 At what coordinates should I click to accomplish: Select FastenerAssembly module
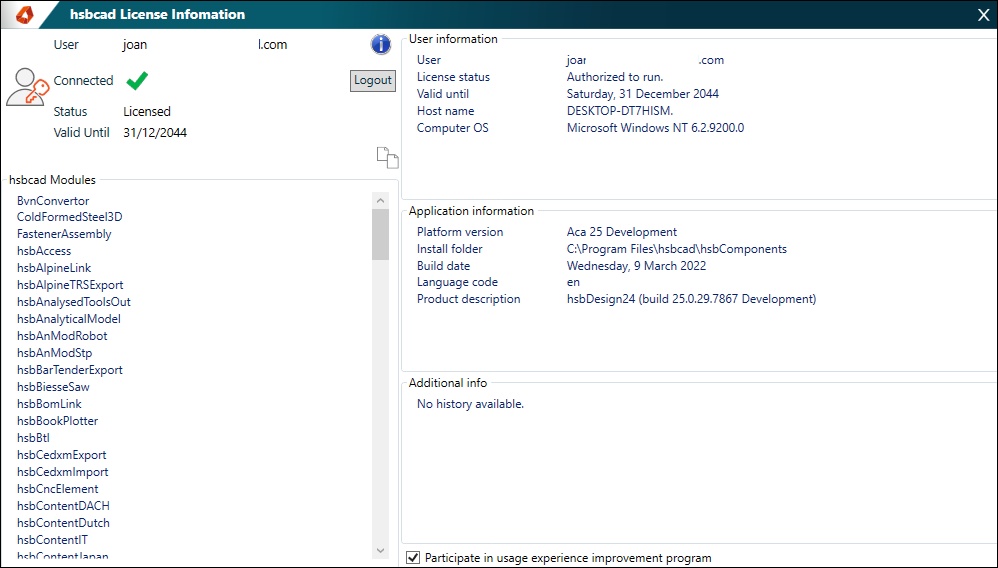pos(64,234)
